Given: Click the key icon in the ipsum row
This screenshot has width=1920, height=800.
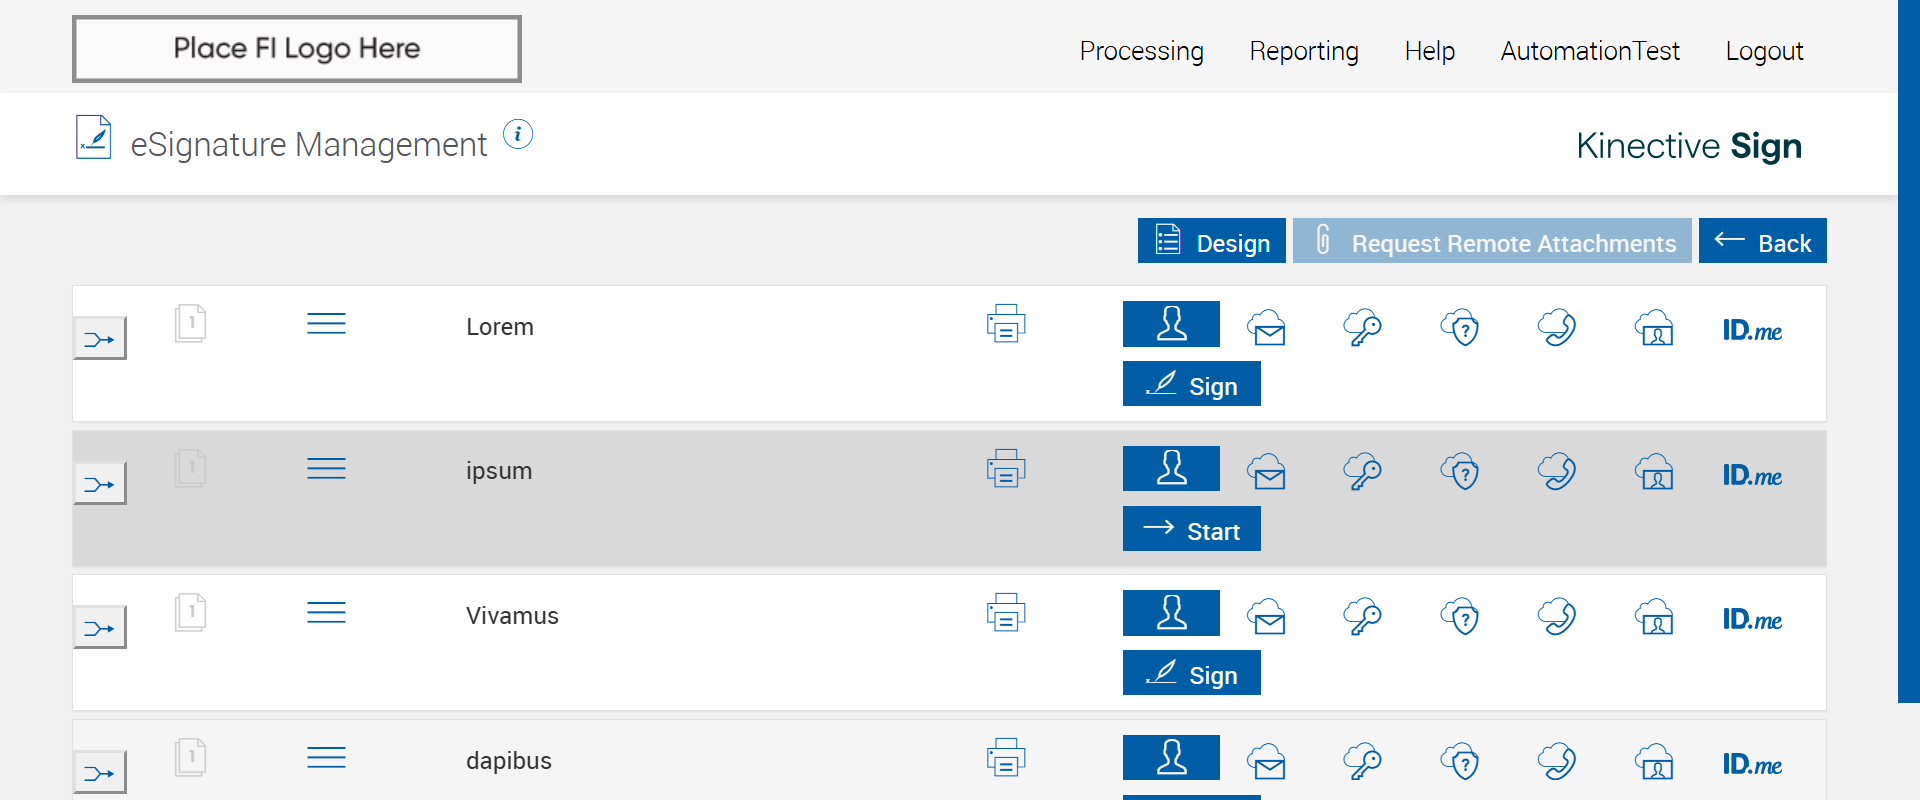Looking at the screenshot, I should coord(1362,472).
